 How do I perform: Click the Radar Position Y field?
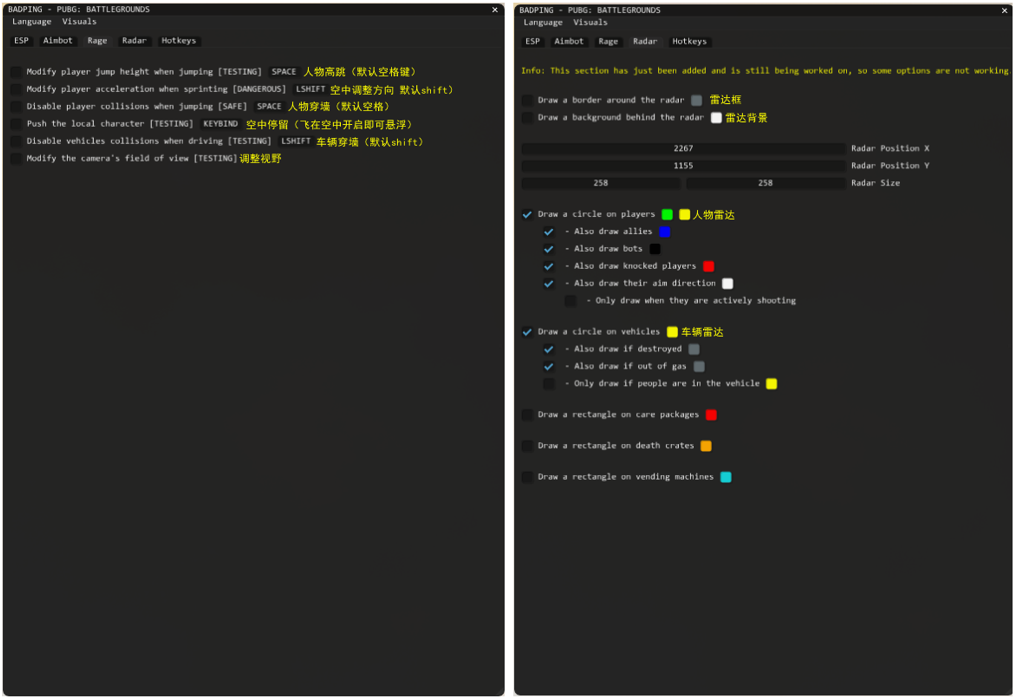pos(684,166)
